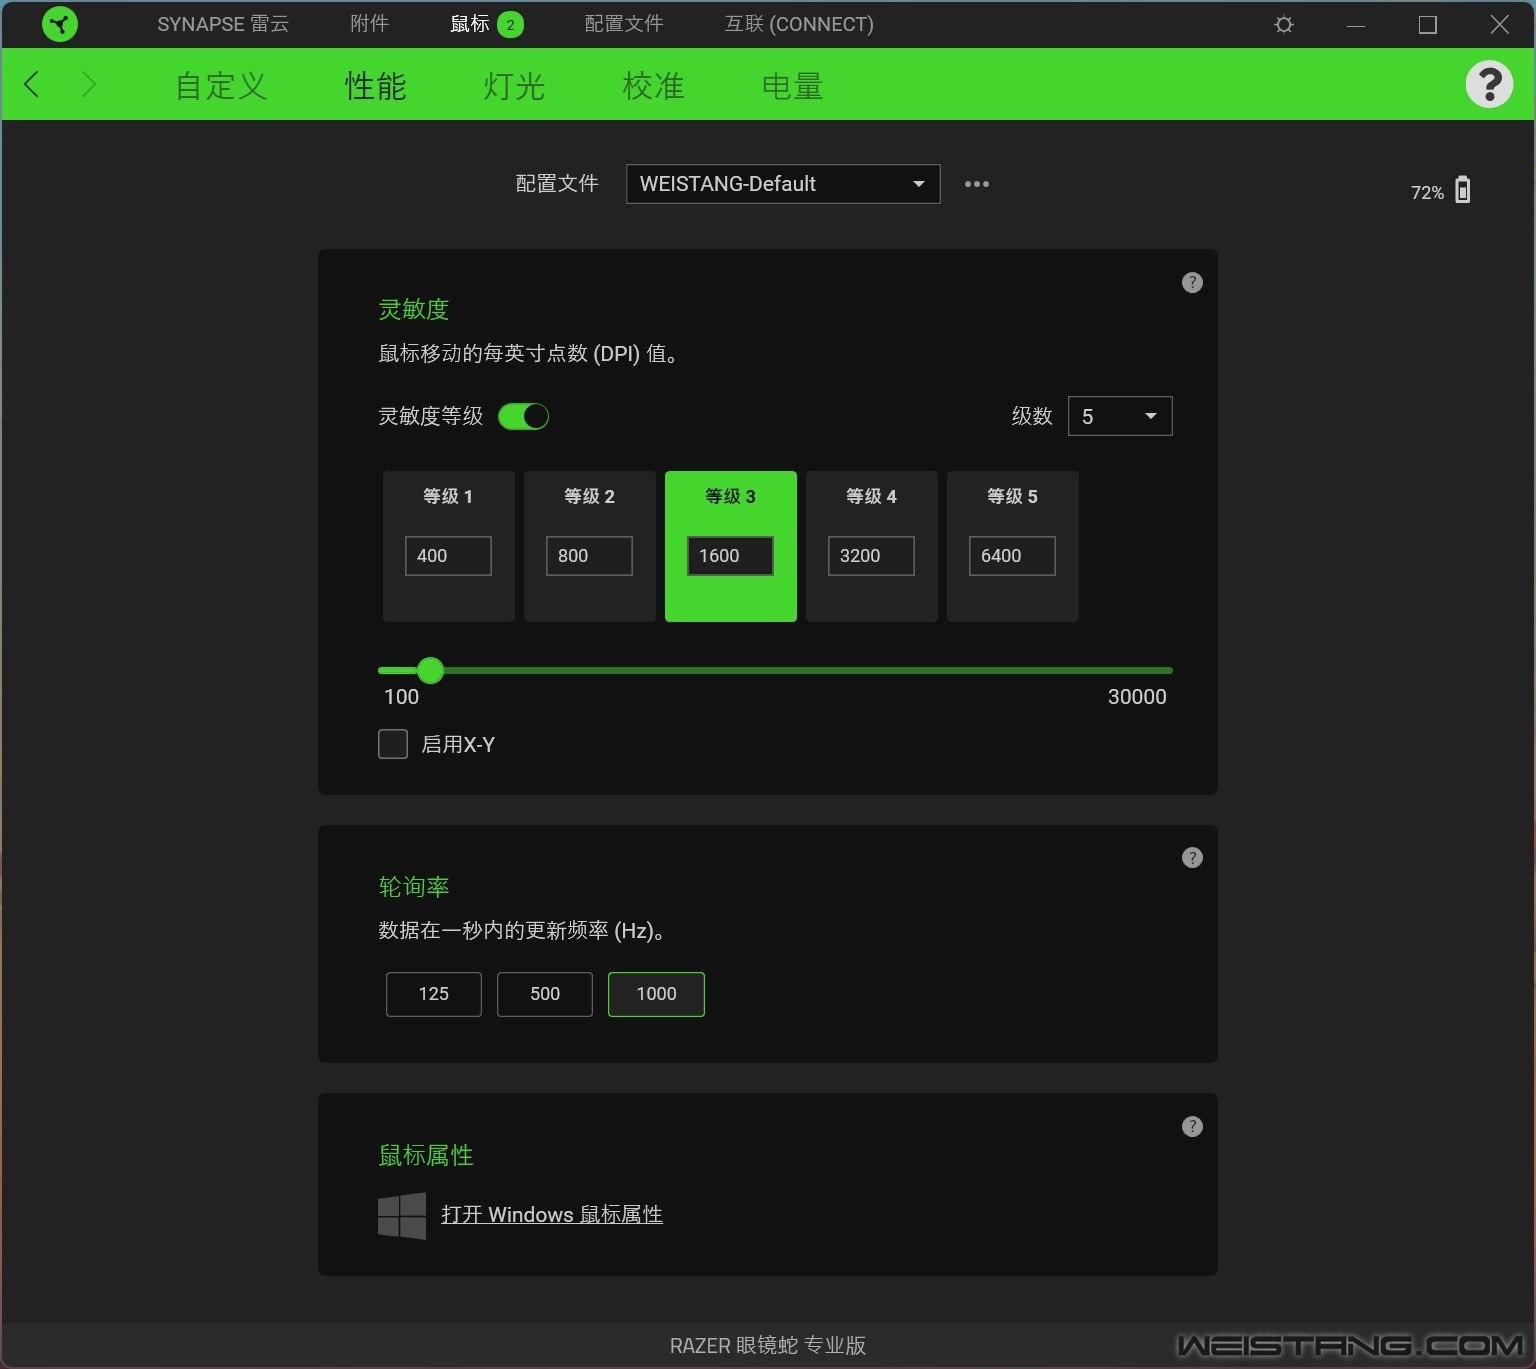Open the large help question mark
Screen dimensions: 1536x1369
(1489, 84)
